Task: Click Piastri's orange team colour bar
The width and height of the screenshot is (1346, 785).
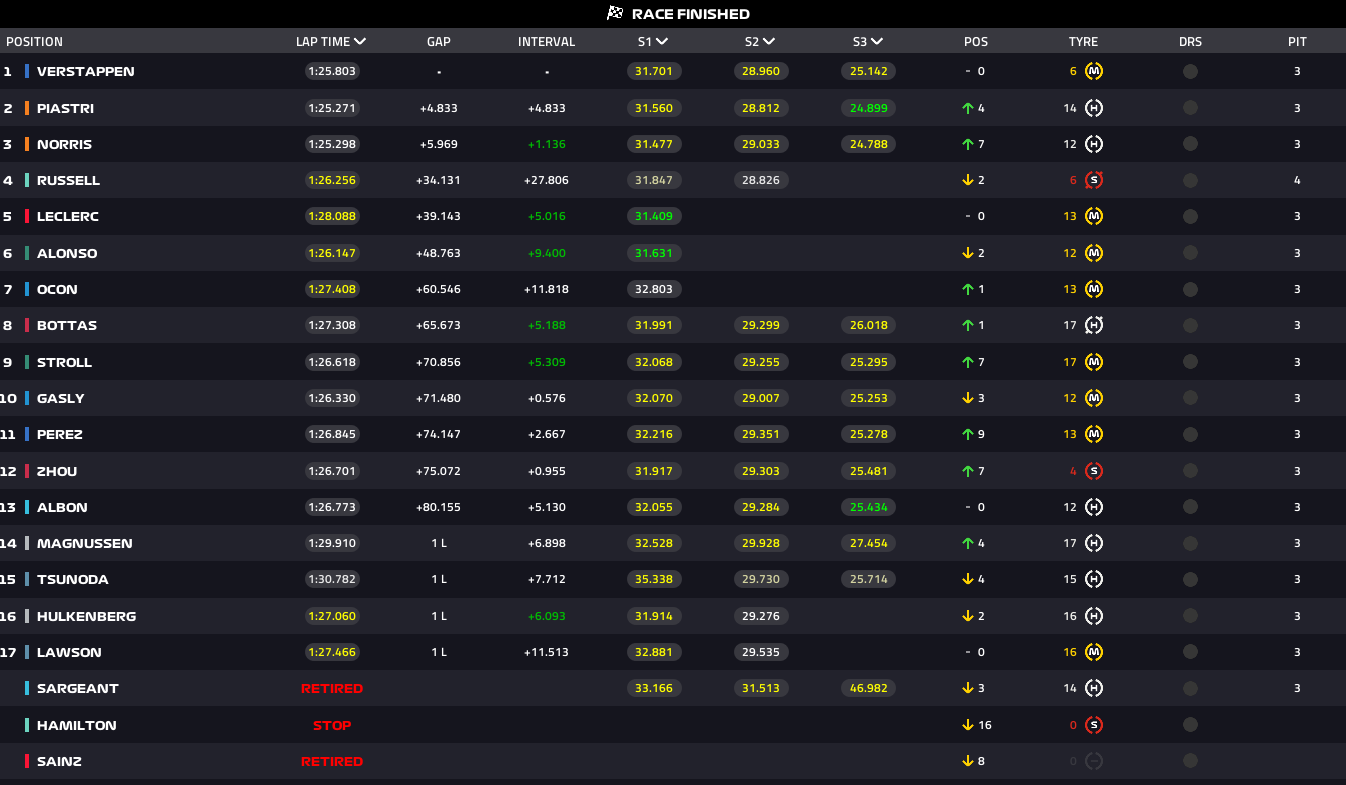Action: pyautogui.click(x=27, y=108)
